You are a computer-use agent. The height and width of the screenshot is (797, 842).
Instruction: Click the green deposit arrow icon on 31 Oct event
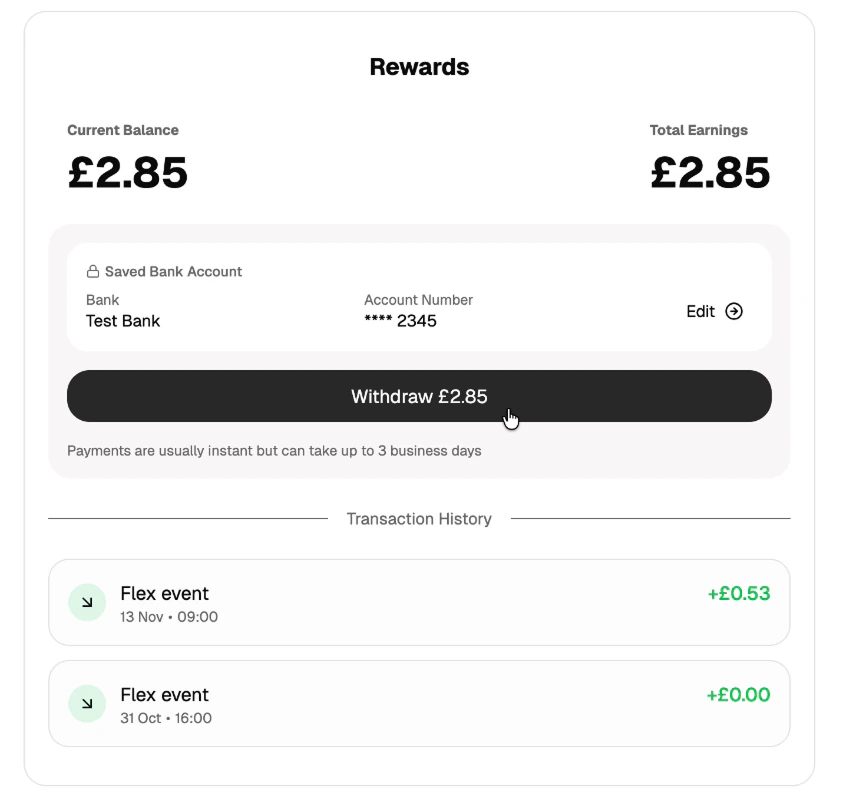[x=86, y=703]
